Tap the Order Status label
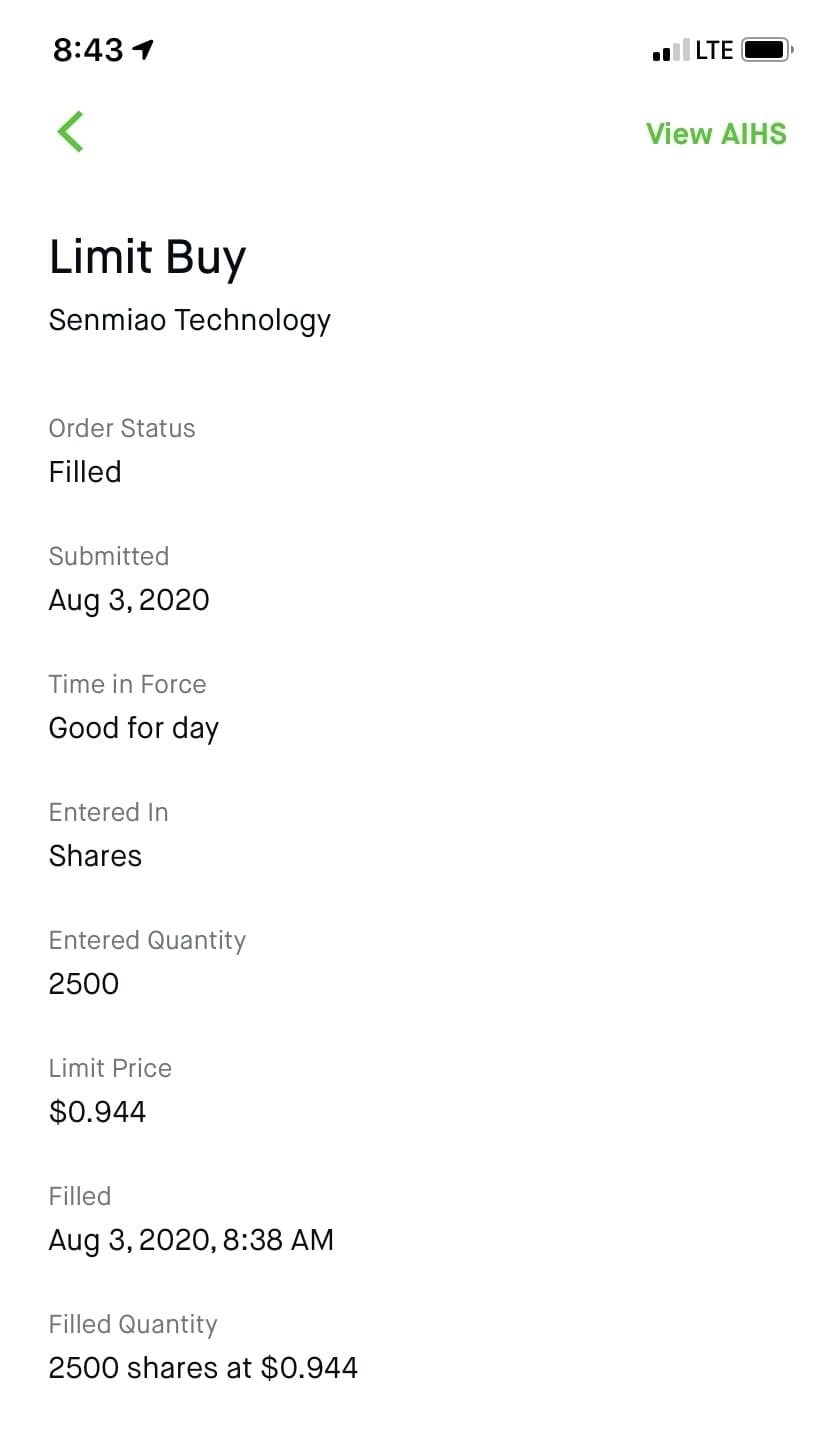Viewport: 828px width, 1429px height. tap(122, 428)
